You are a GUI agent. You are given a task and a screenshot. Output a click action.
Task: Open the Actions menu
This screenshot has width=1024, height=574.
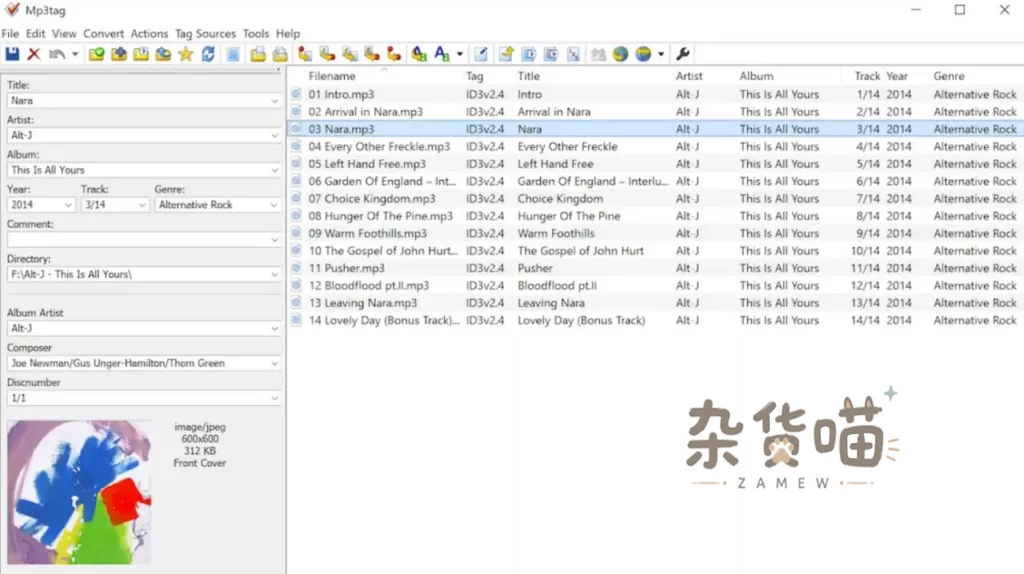(x=149, y=33)
